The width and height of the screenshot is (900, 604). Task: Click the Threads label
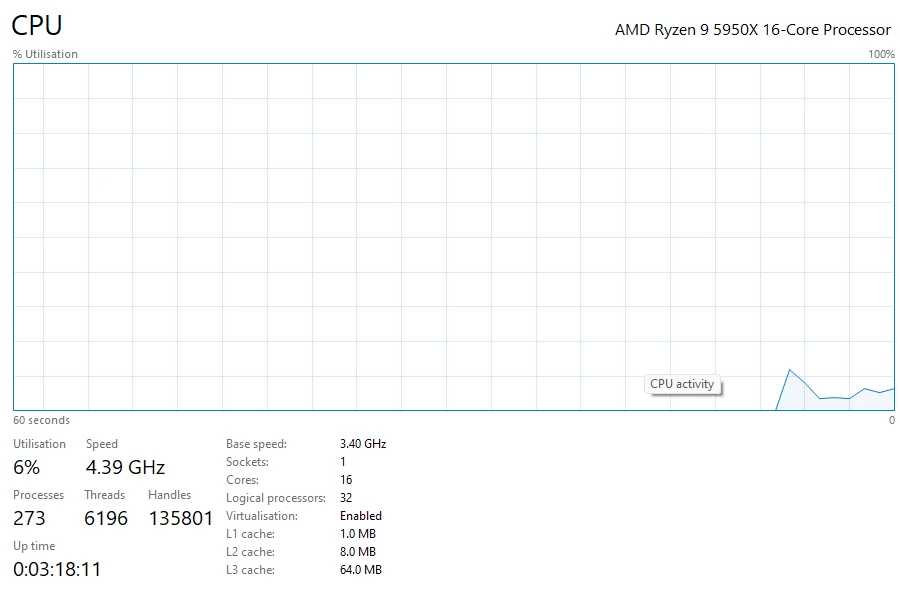104,495
